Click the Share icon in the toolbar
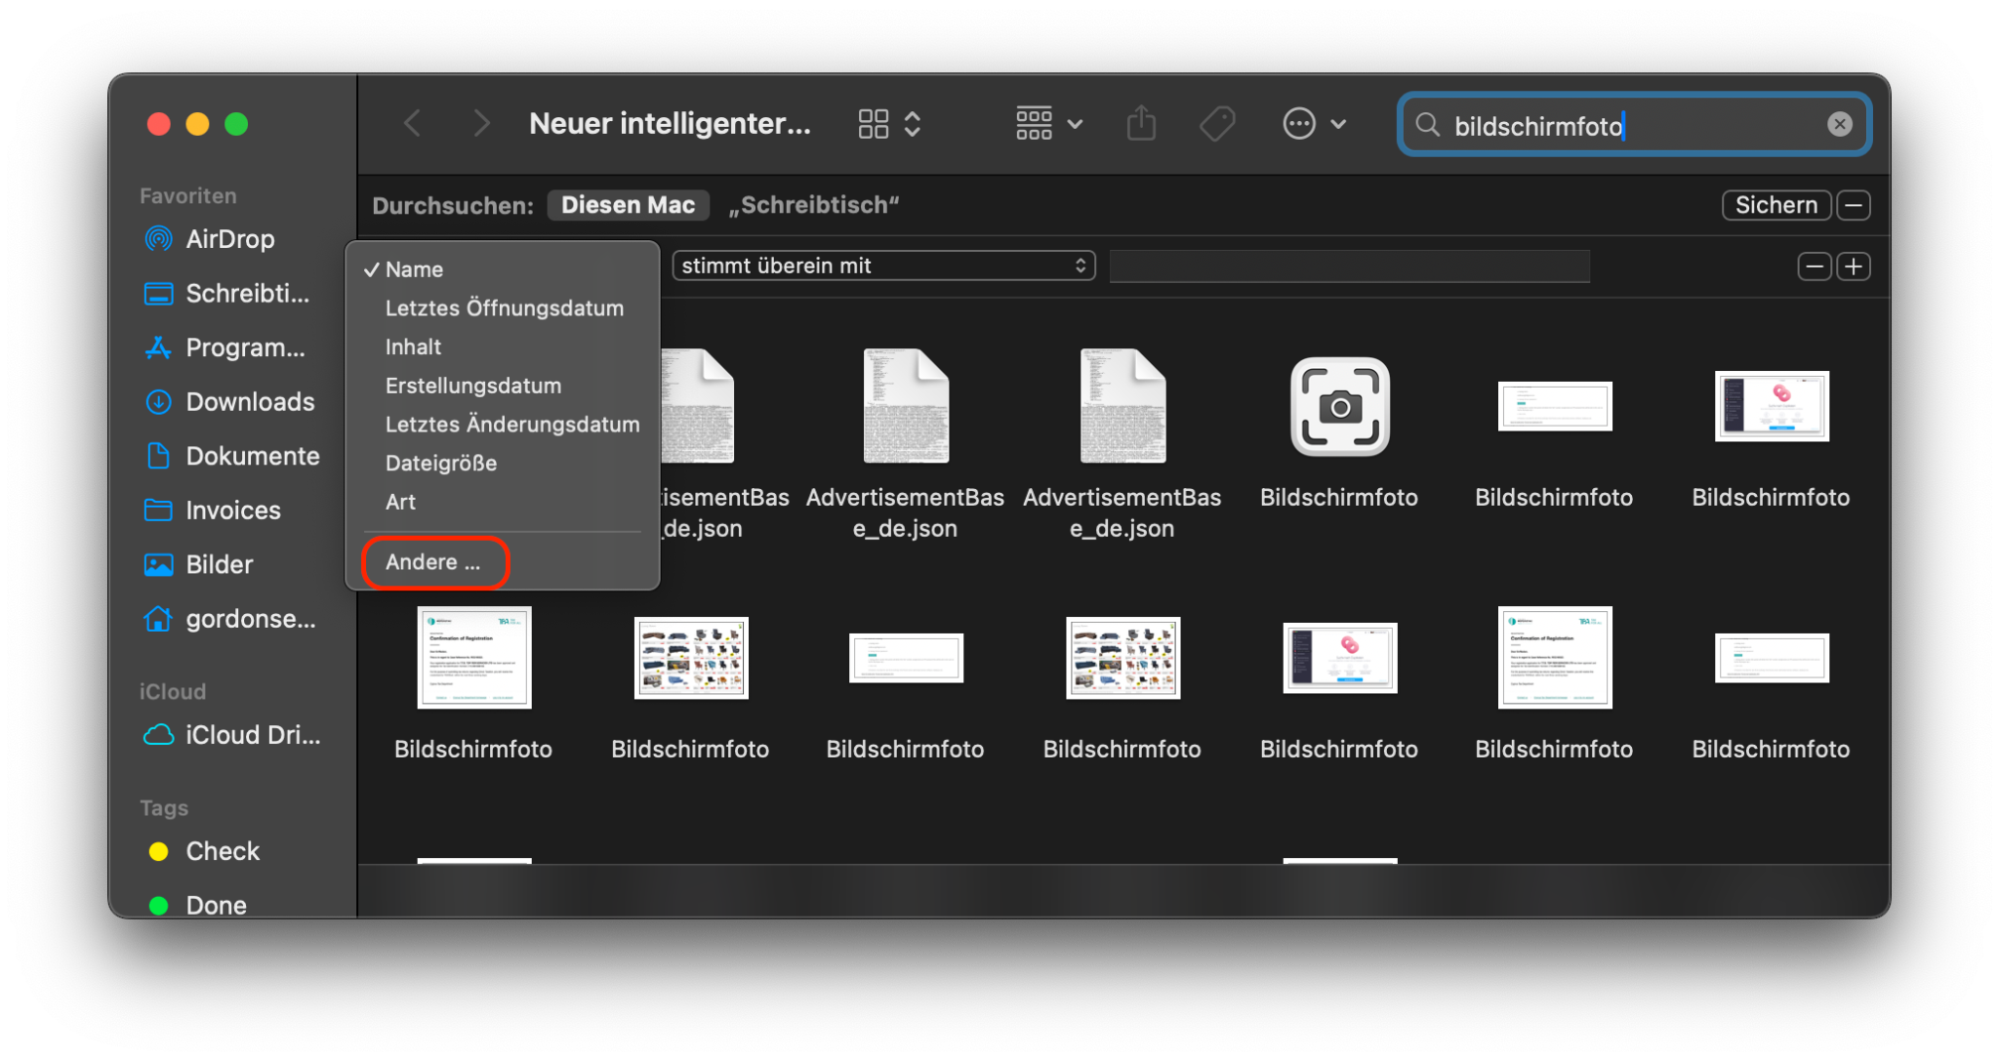The image size is (1999, 1062). point(1141,123)
